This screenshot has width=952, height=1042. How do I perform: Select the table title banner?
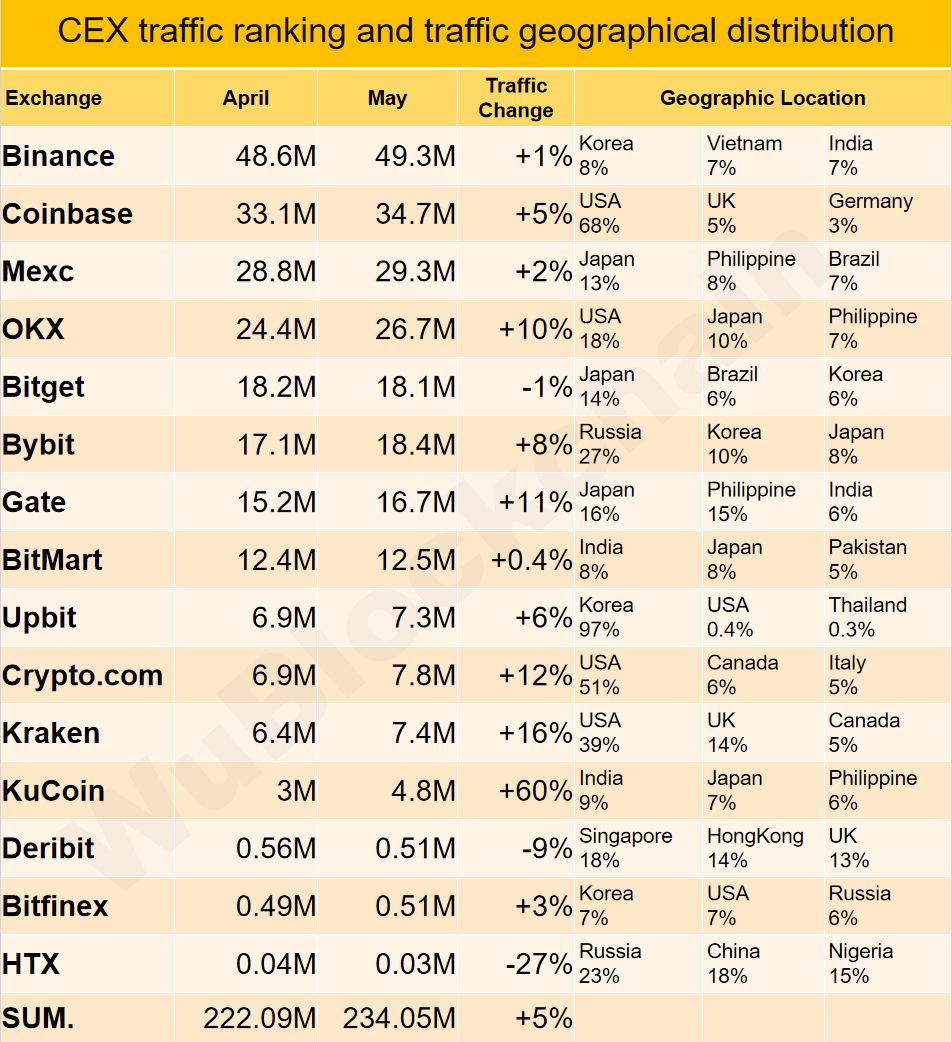[476, 33]
